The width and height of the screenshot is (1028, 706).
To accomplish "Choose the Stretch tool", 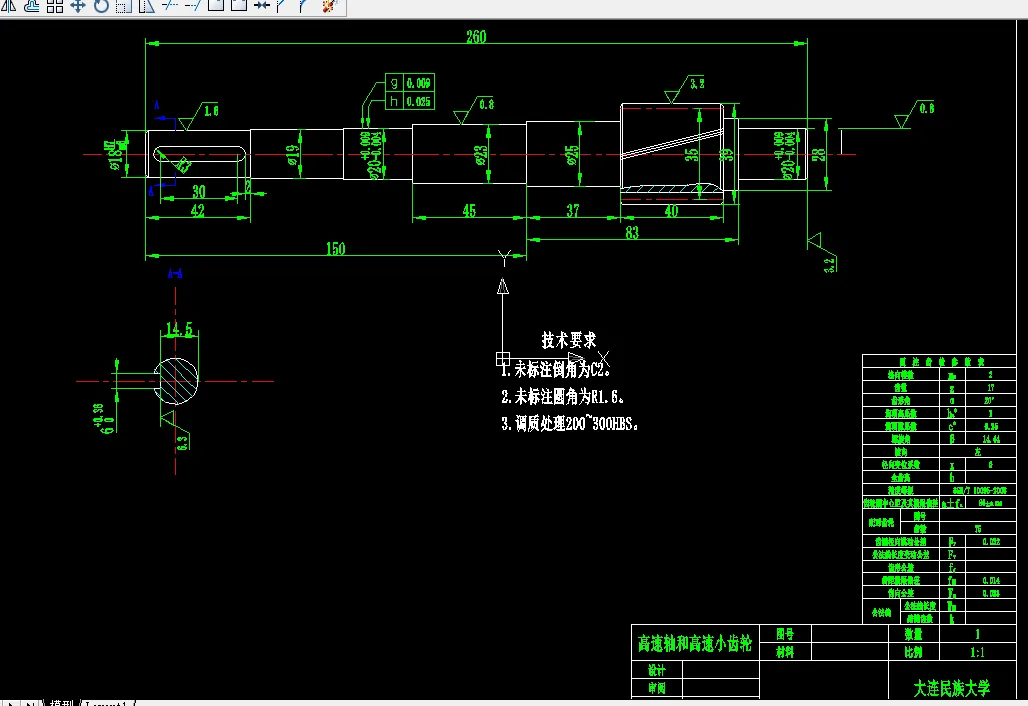I will [147, 6].
